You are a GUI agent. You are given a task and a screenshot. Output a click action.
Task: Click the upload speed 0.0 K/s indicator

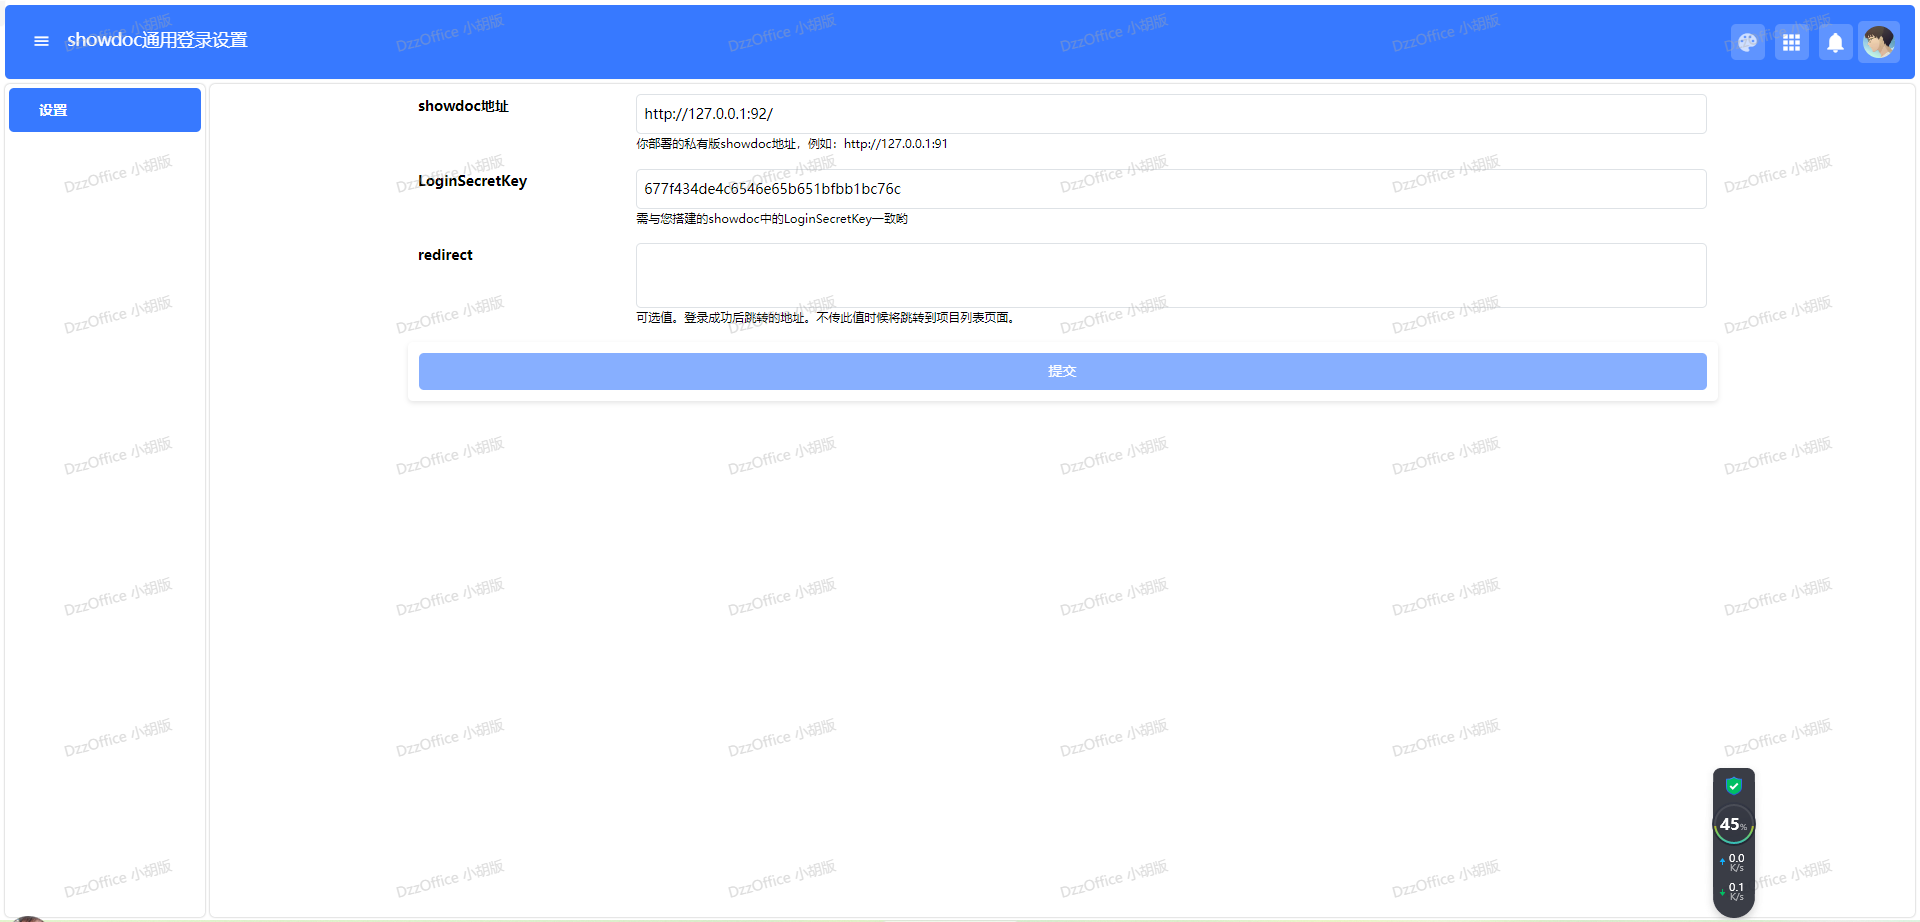(1733, 861)
